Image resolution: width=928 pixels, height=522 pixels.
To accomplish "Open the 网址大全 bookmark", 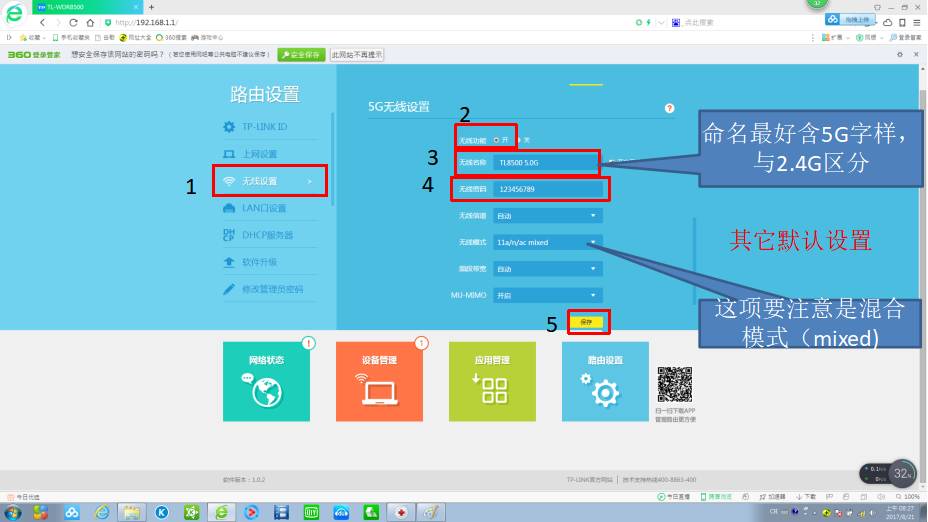I will (x=136, y=38).
